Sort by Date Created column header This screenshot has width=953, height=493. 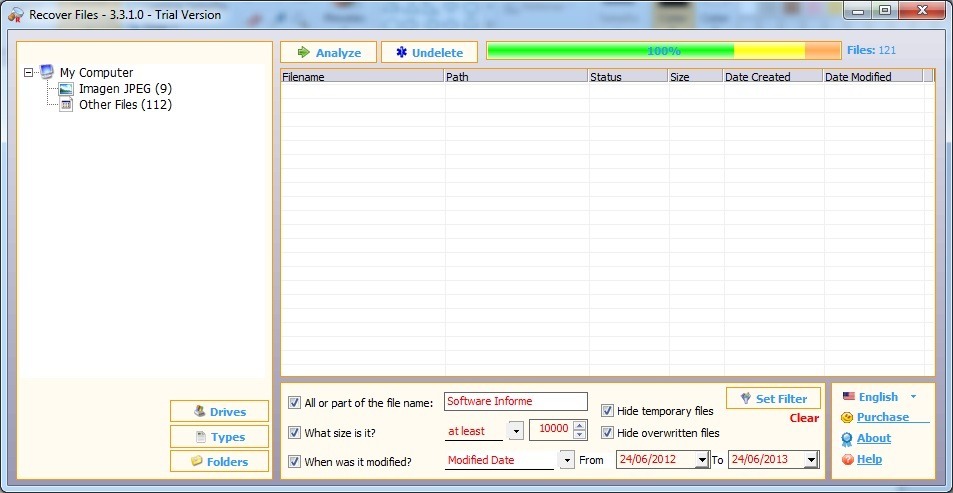pos(773,77)
